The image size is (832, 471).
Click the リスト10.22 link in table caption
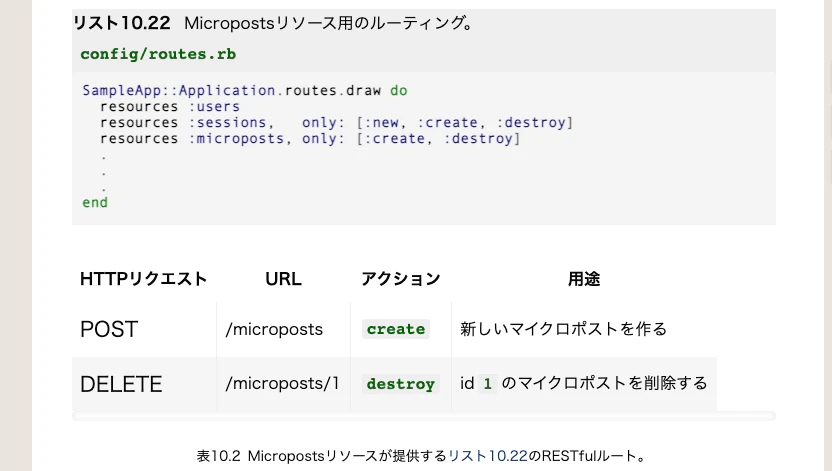coord(488,456)
